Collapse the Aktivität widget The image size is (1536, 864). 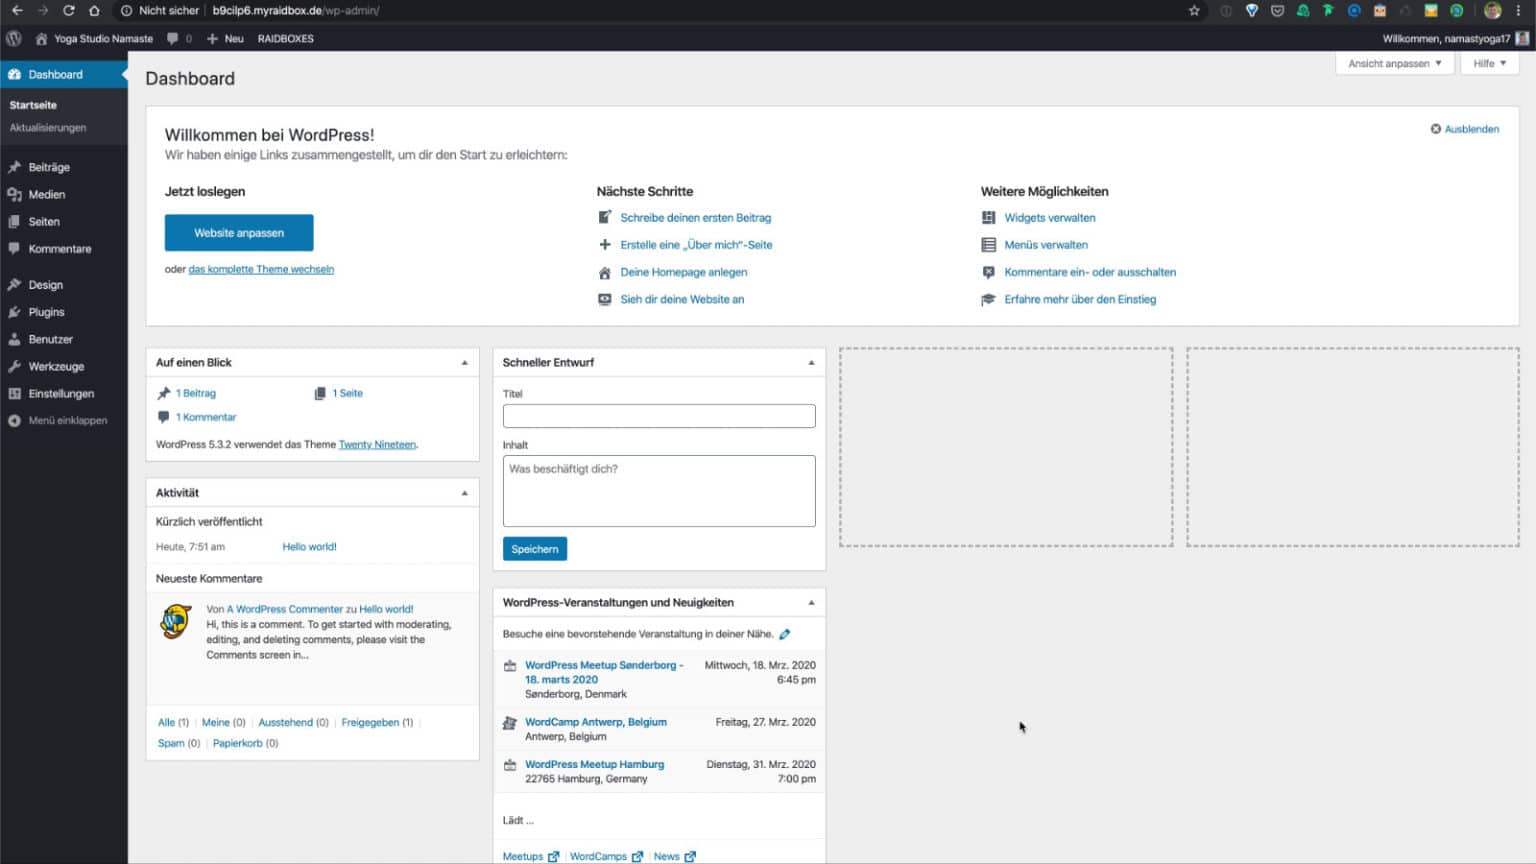click(x=464, y=492)
